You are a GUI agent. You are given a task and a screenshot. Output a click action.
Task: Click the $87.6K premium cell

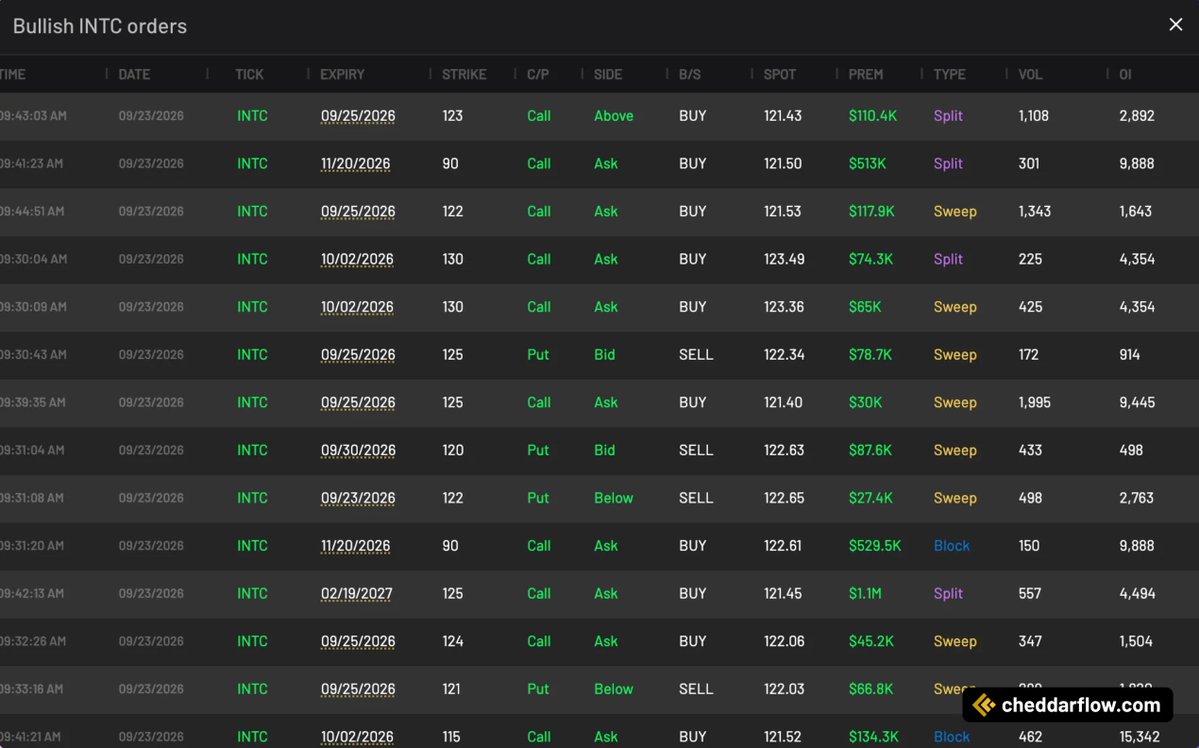pos(870,450)
